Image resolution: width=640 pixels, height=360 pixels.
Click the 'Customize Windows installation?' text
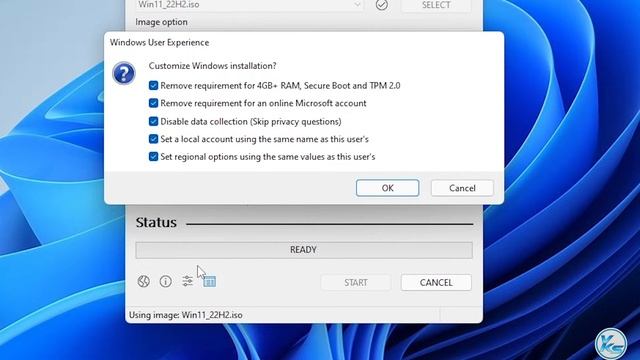pyautogui.click(x=212, y=66)
